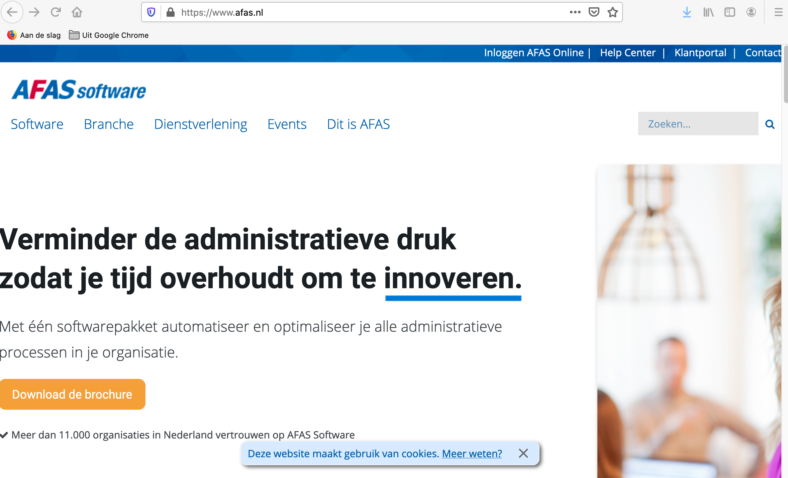Open 'Inloggen AFAS Online' link
The height and width of the screenshot is (478, 788).
coord(534,53)
